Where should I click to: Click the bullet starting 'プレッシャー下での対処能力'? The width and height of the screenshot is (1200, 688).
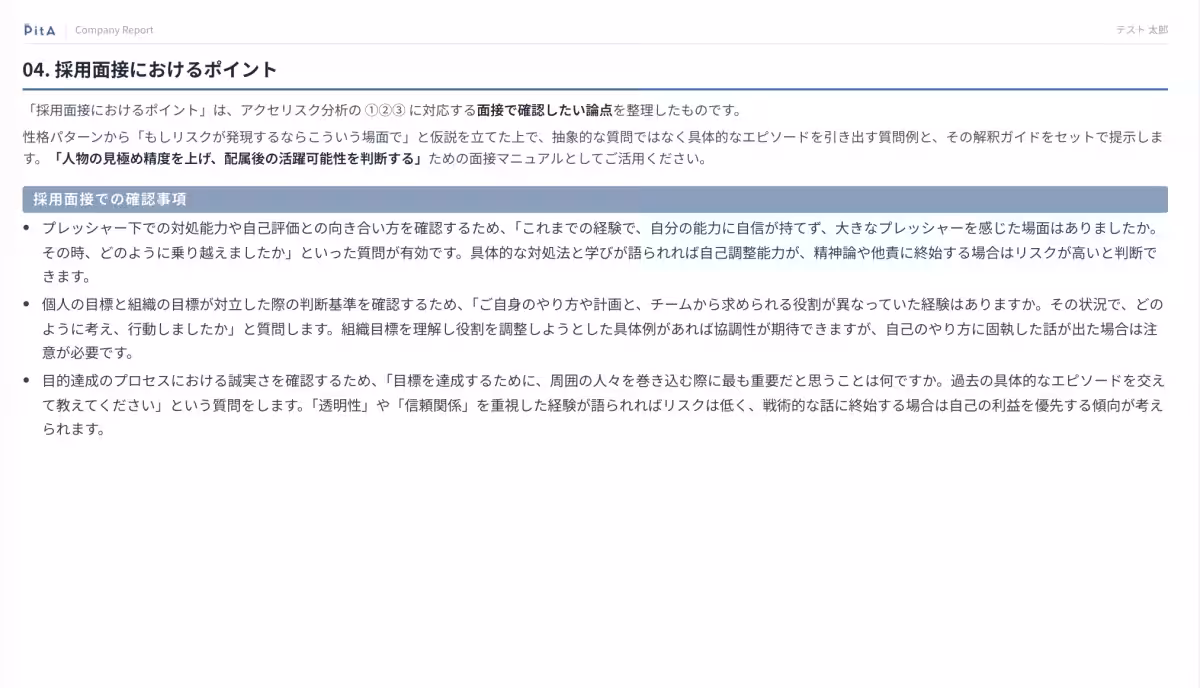click(603, 252)
